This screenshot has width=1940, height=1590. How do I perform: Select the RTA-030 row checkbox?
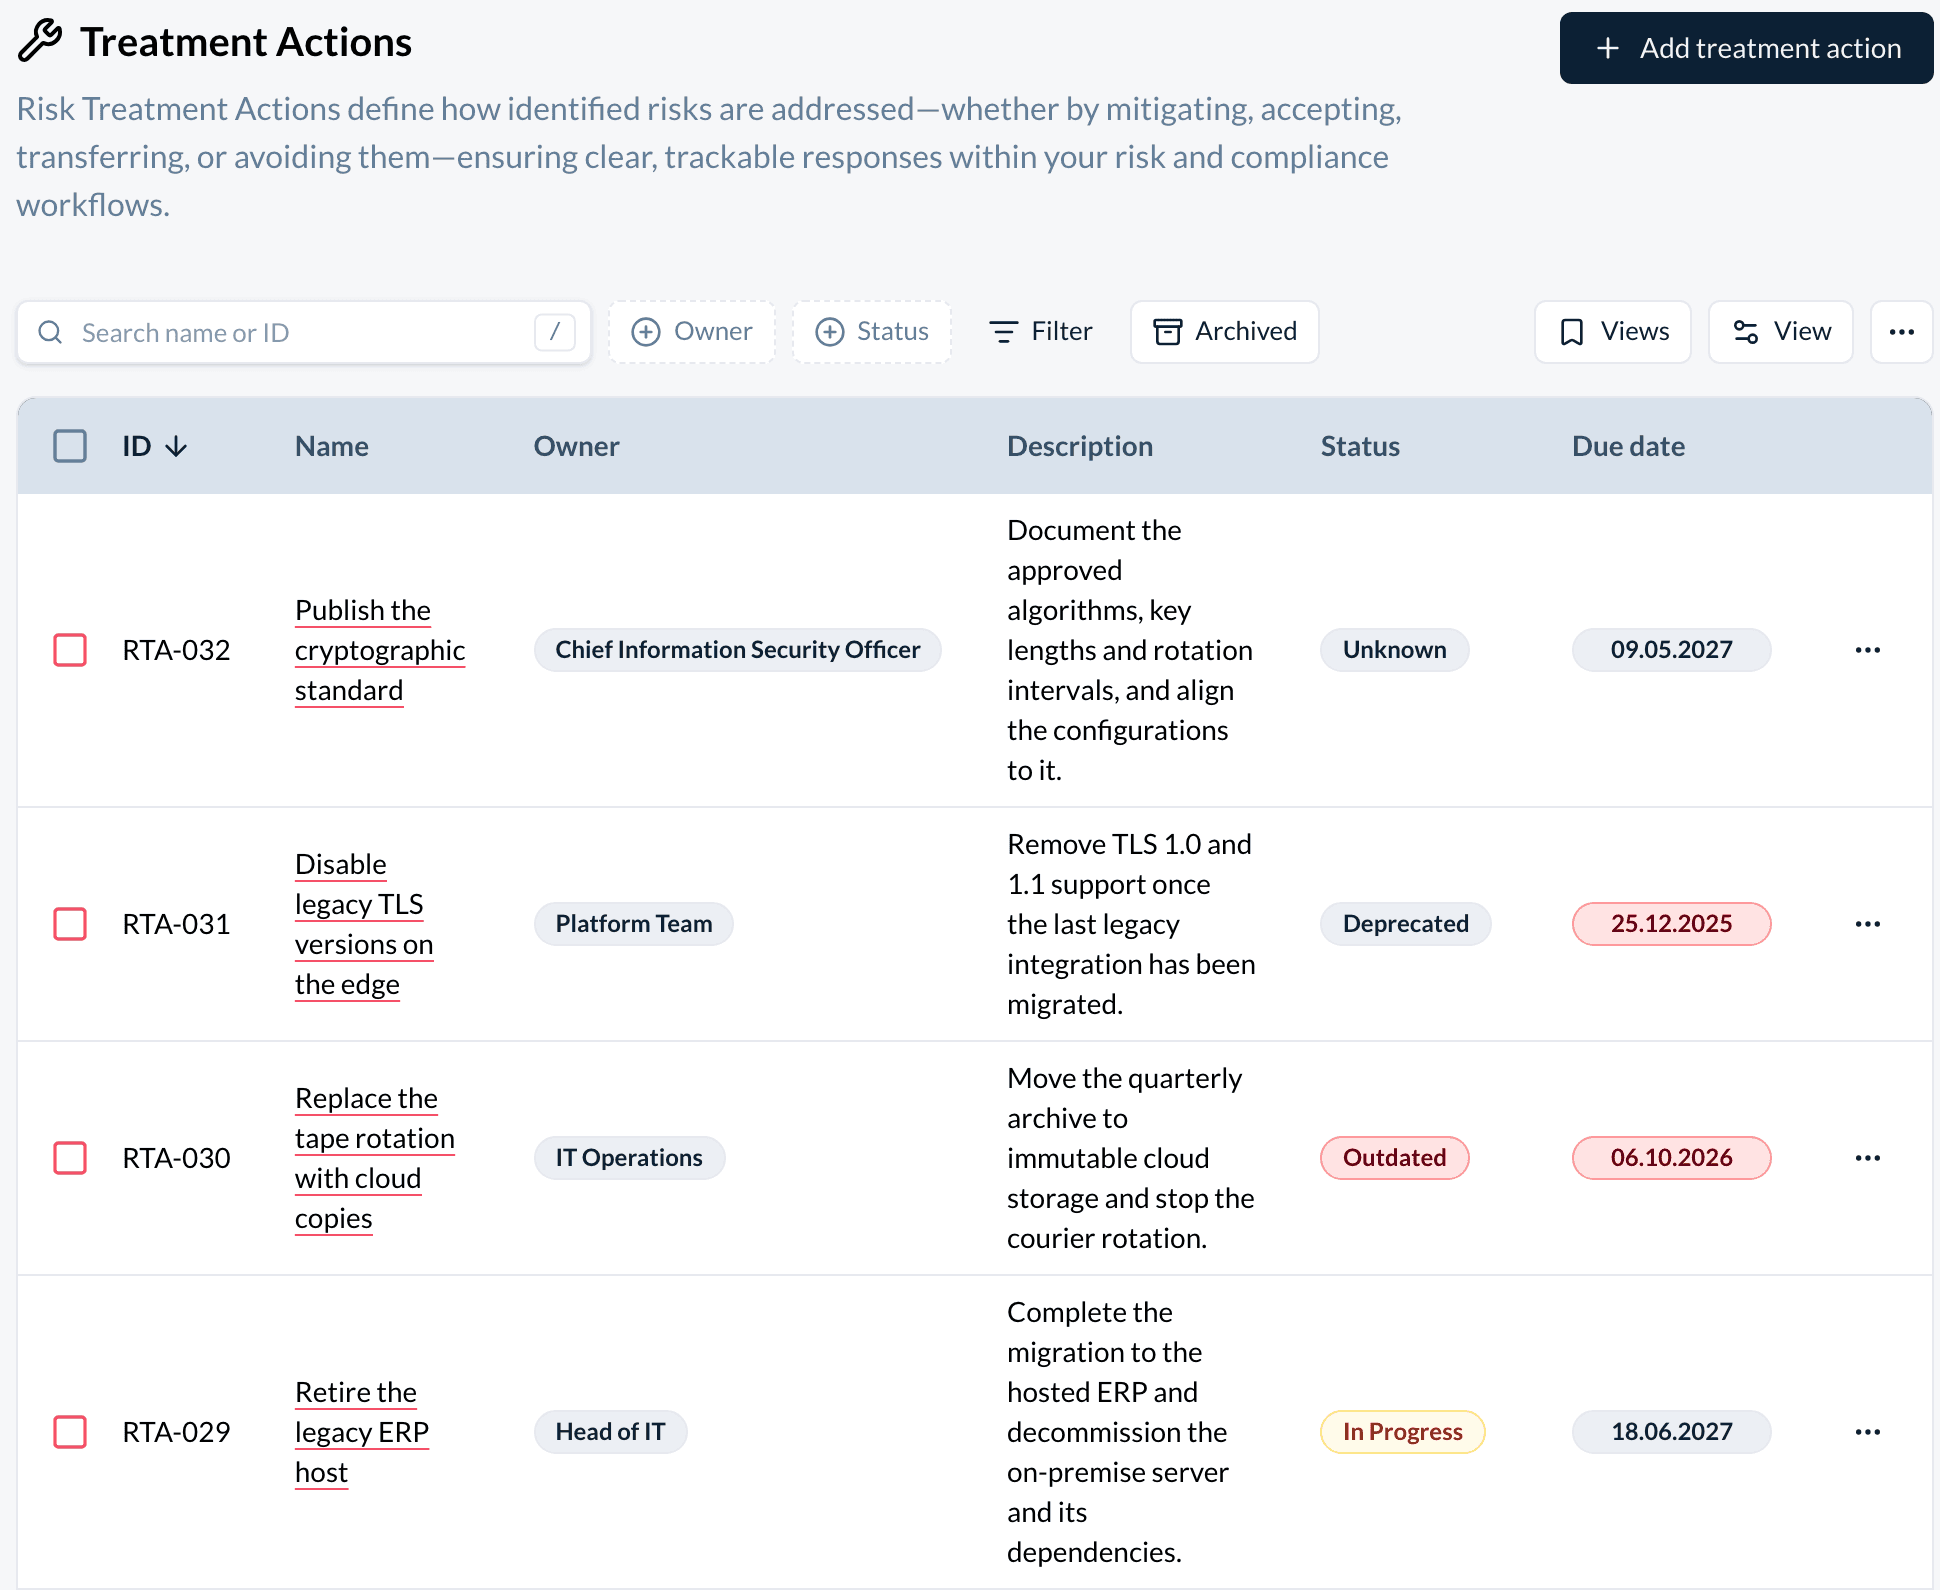70,1158
